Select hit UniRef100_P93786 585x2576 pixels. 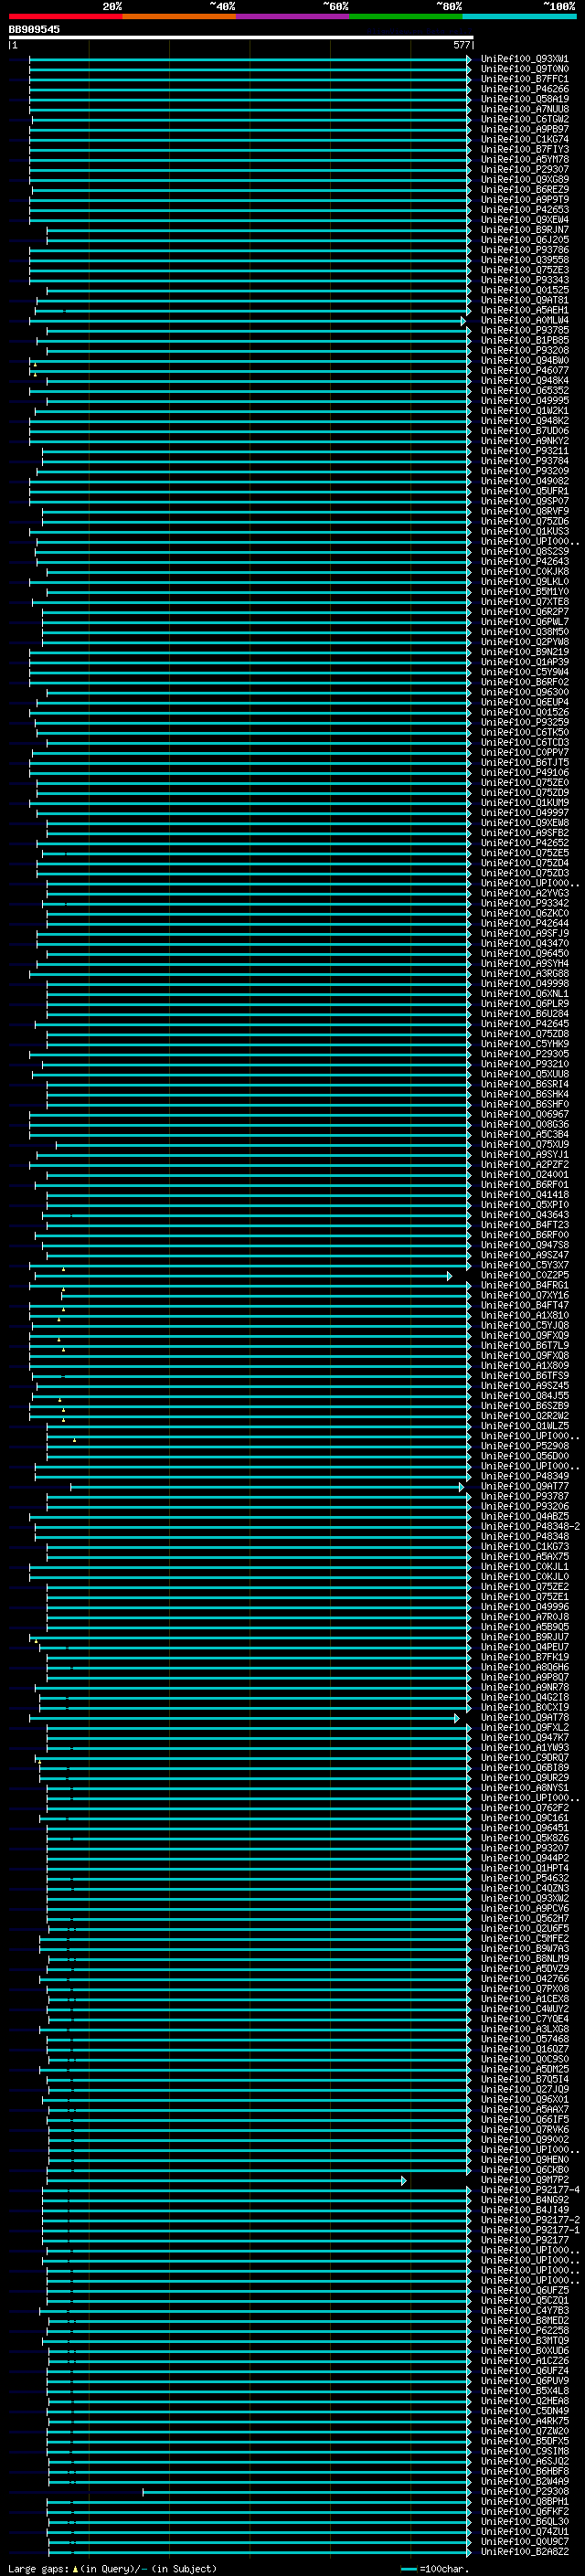point(525,250)
